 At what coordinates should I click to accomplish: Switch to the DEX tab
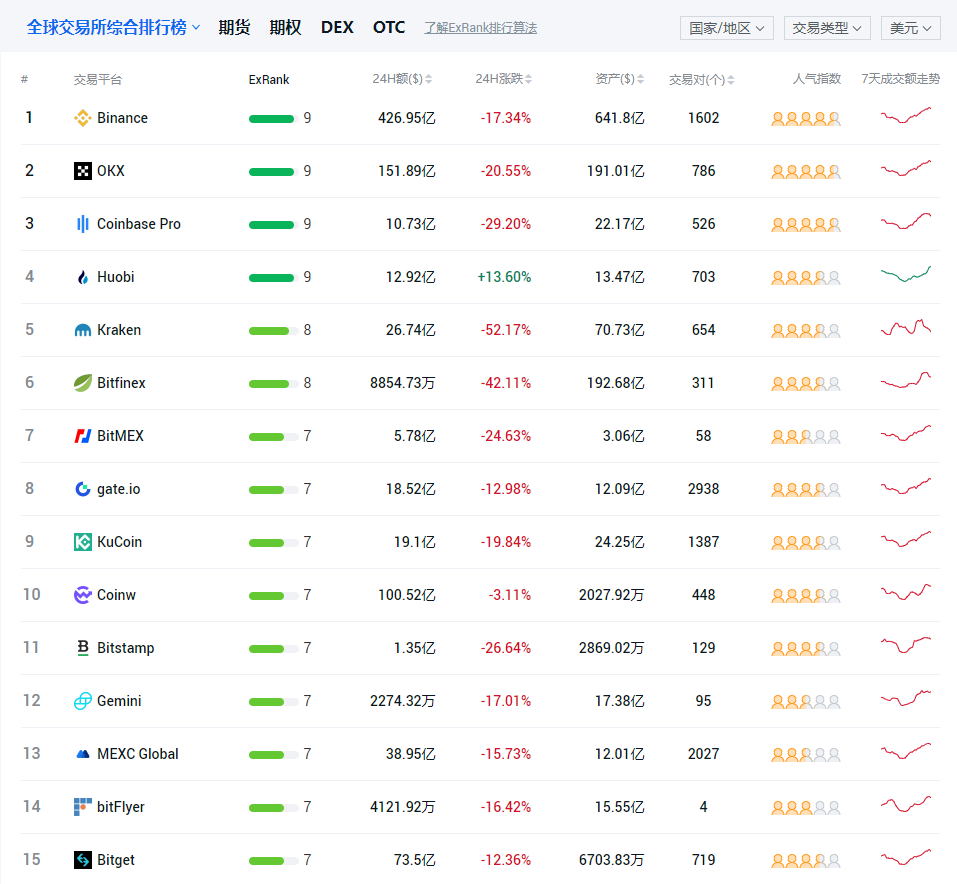point(337,27)
